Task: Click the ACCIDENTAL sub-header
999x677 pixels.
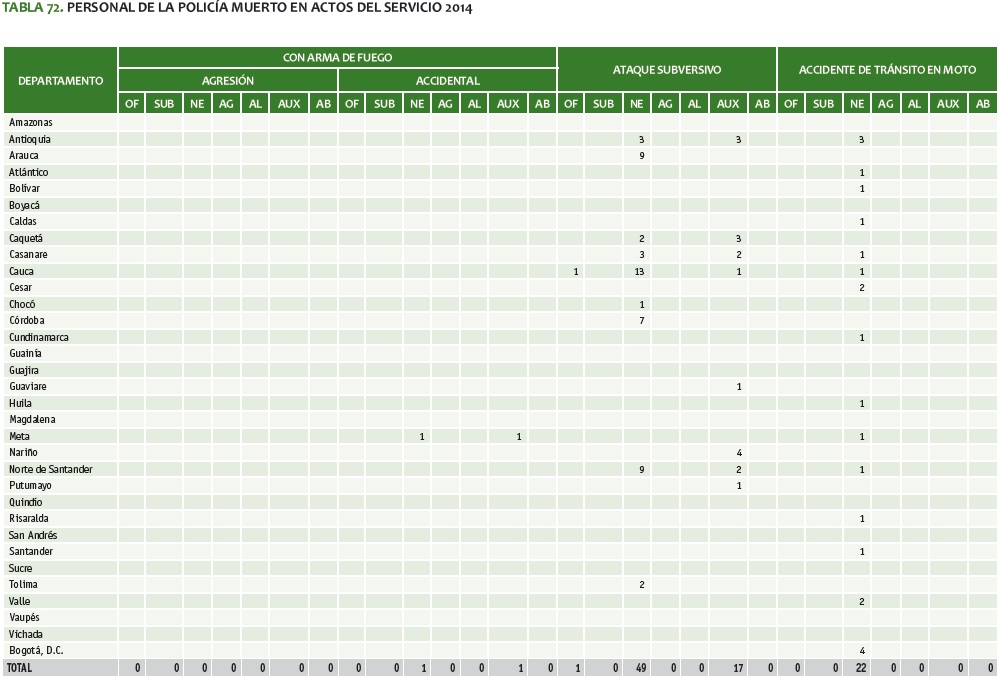Action: click(x=447, y=80)
